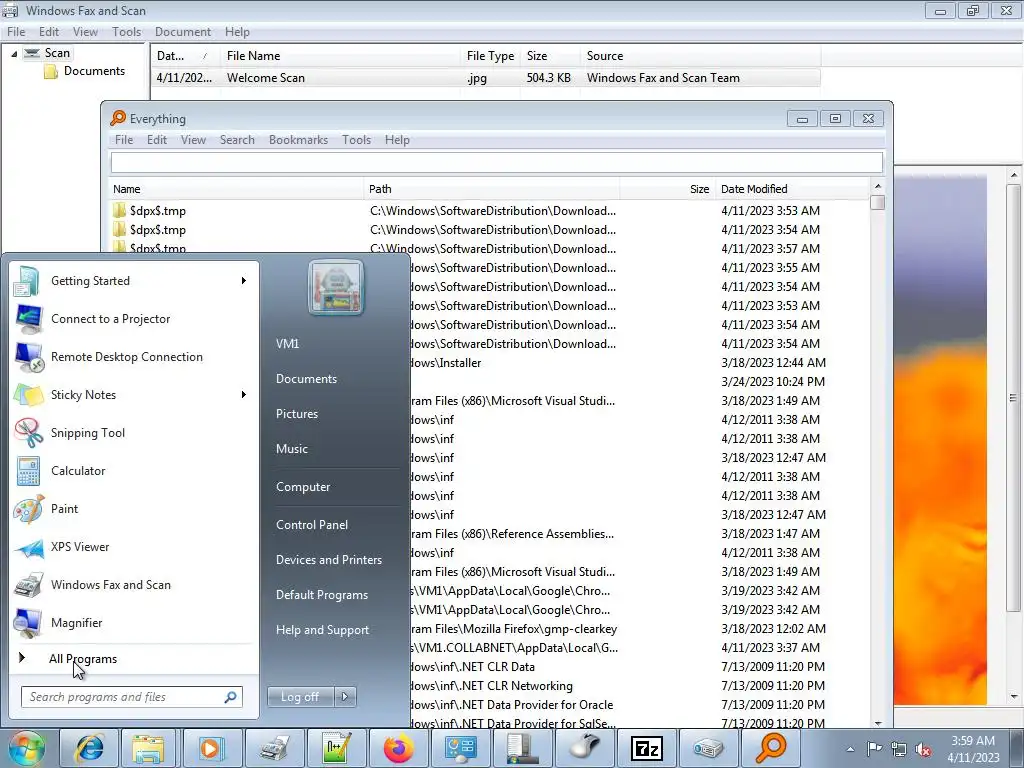Show hidden tray icons arrow

click(x=850, y=749)
